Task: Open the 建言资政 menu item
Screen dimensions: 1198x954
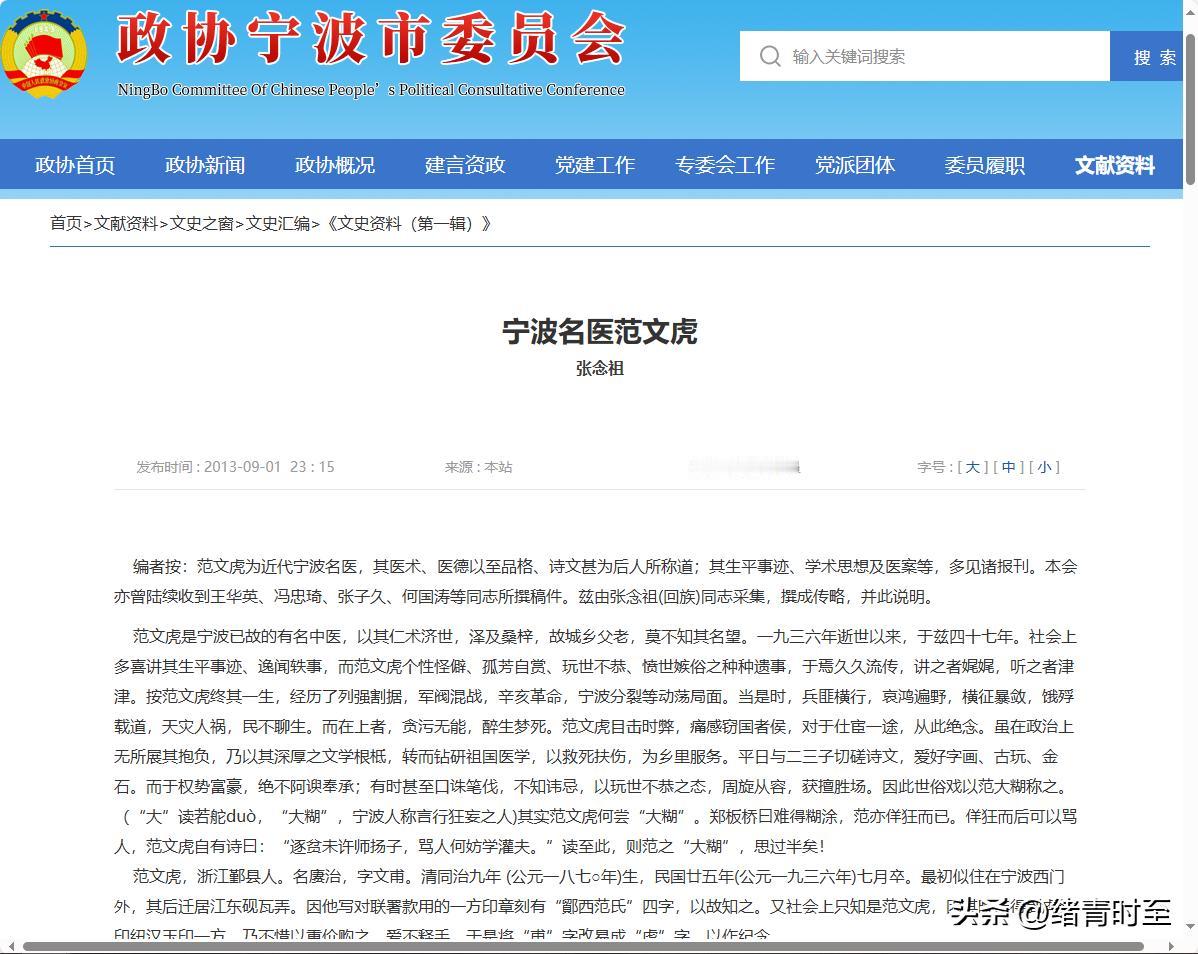Action: [x=465, y=165]
